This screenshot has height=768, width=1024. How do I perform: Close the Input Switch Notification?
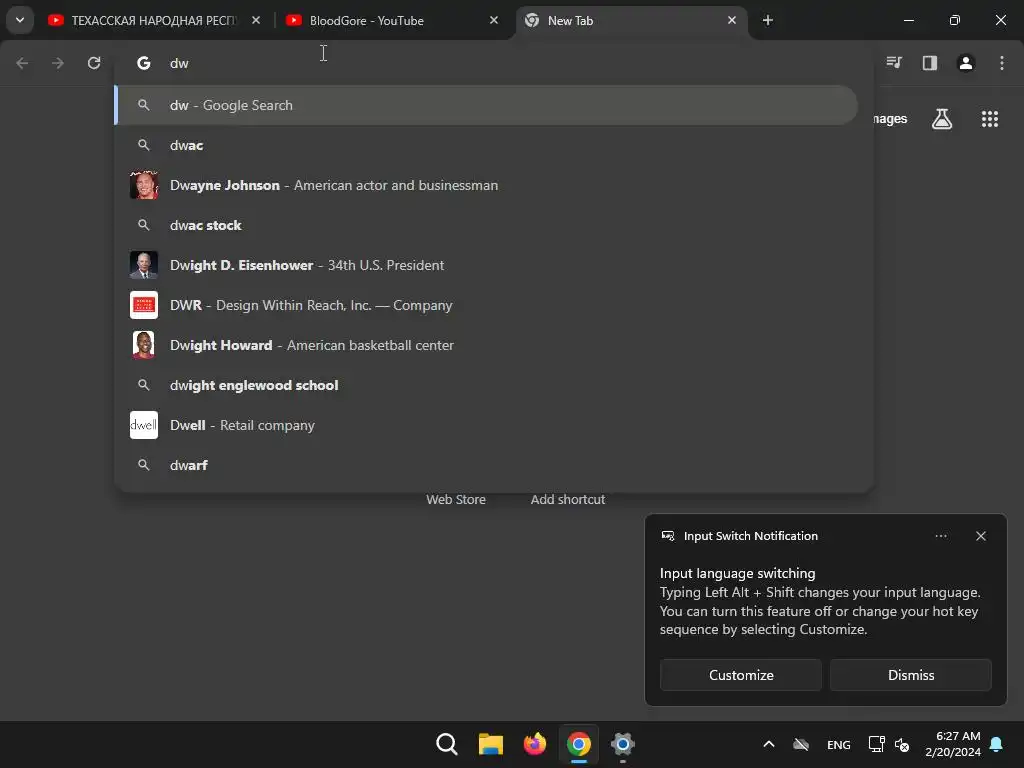coord(980,536)
